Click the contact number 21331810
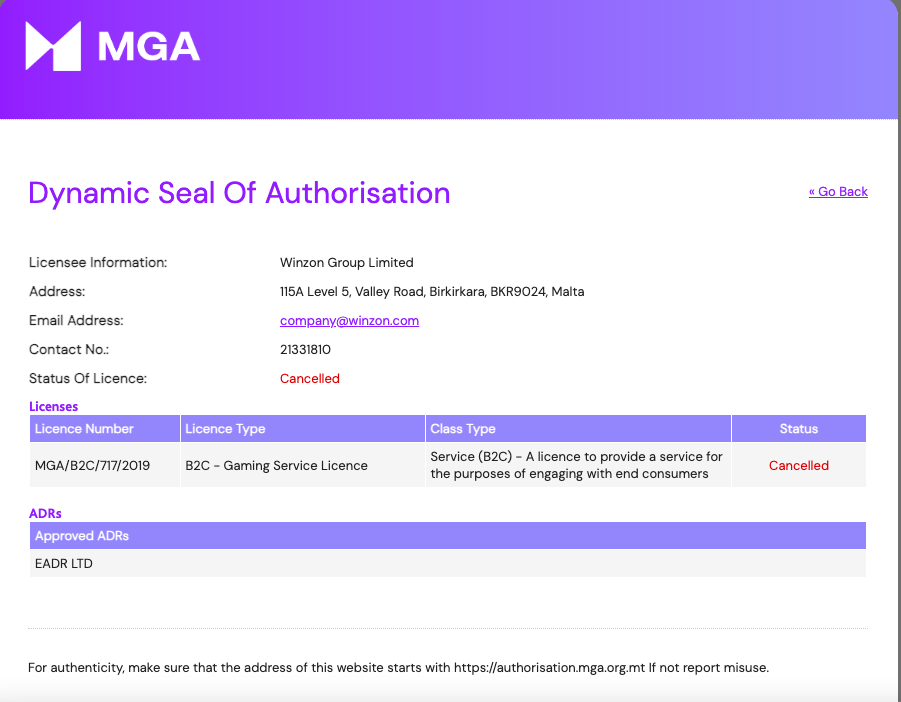This screenshot has height=702, width=901. [305, 350]
